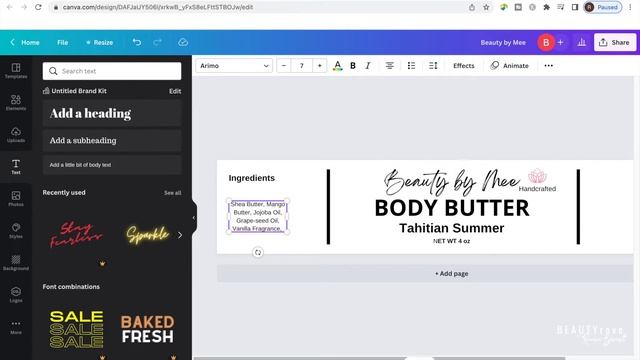The height and width of the screenshot is (360, 640).
Task: Click the cloud save status icon
Action: [x=183, y=42]
